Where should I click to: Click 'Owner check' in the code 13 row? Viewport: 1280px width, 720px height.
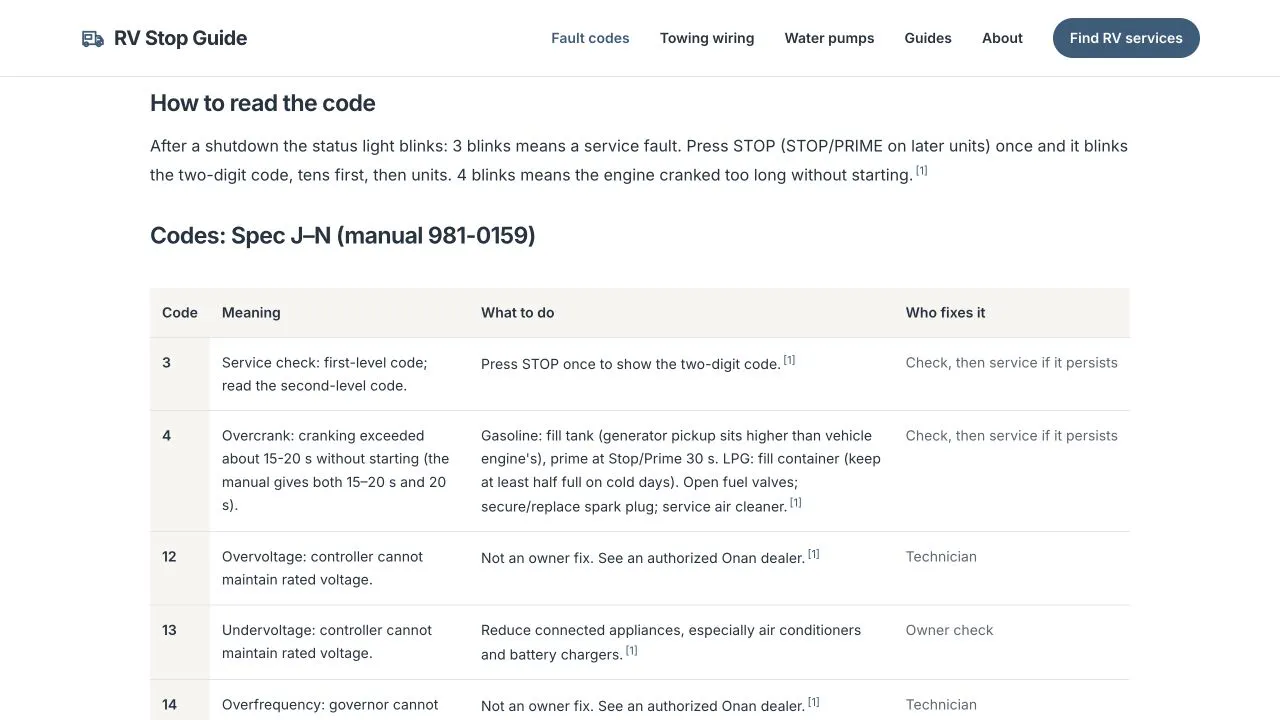pyautogui.click(x=950, y=631)
